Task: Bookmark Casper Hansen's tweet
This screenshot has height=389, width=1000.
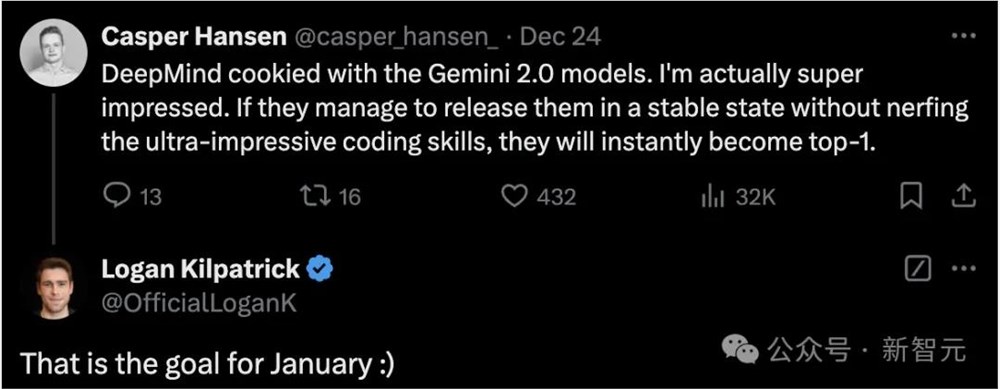Action: (x=911, y=197)
